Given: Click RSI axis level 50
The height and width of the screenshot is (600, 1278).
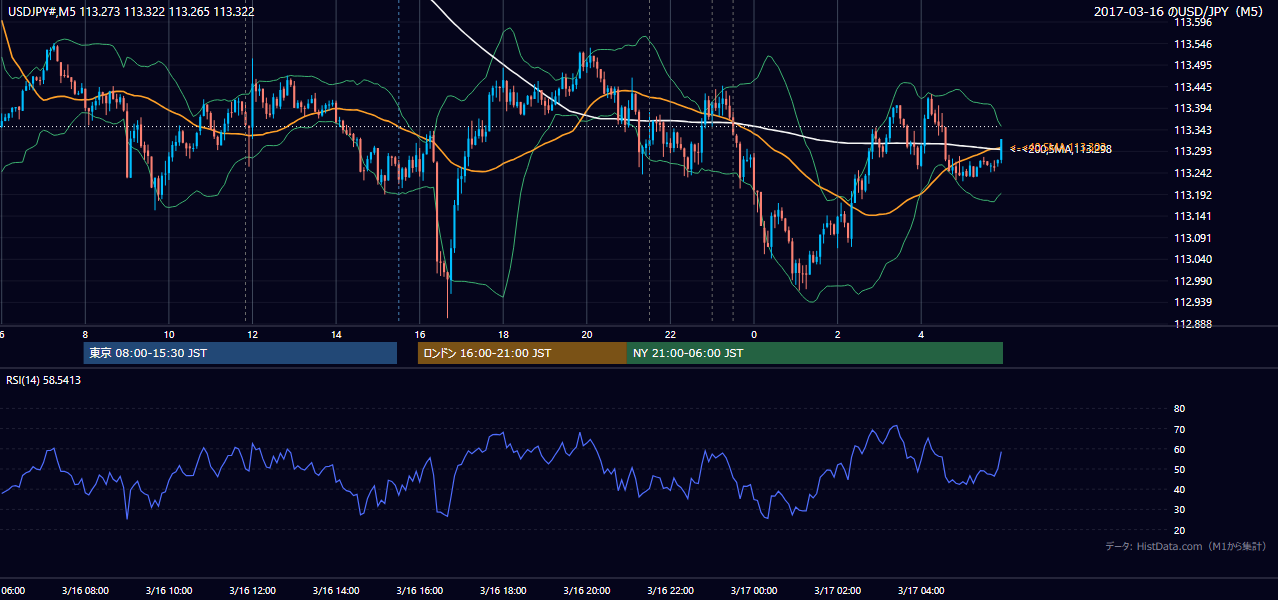Looking at the screenshot, I should (1180, 469).
